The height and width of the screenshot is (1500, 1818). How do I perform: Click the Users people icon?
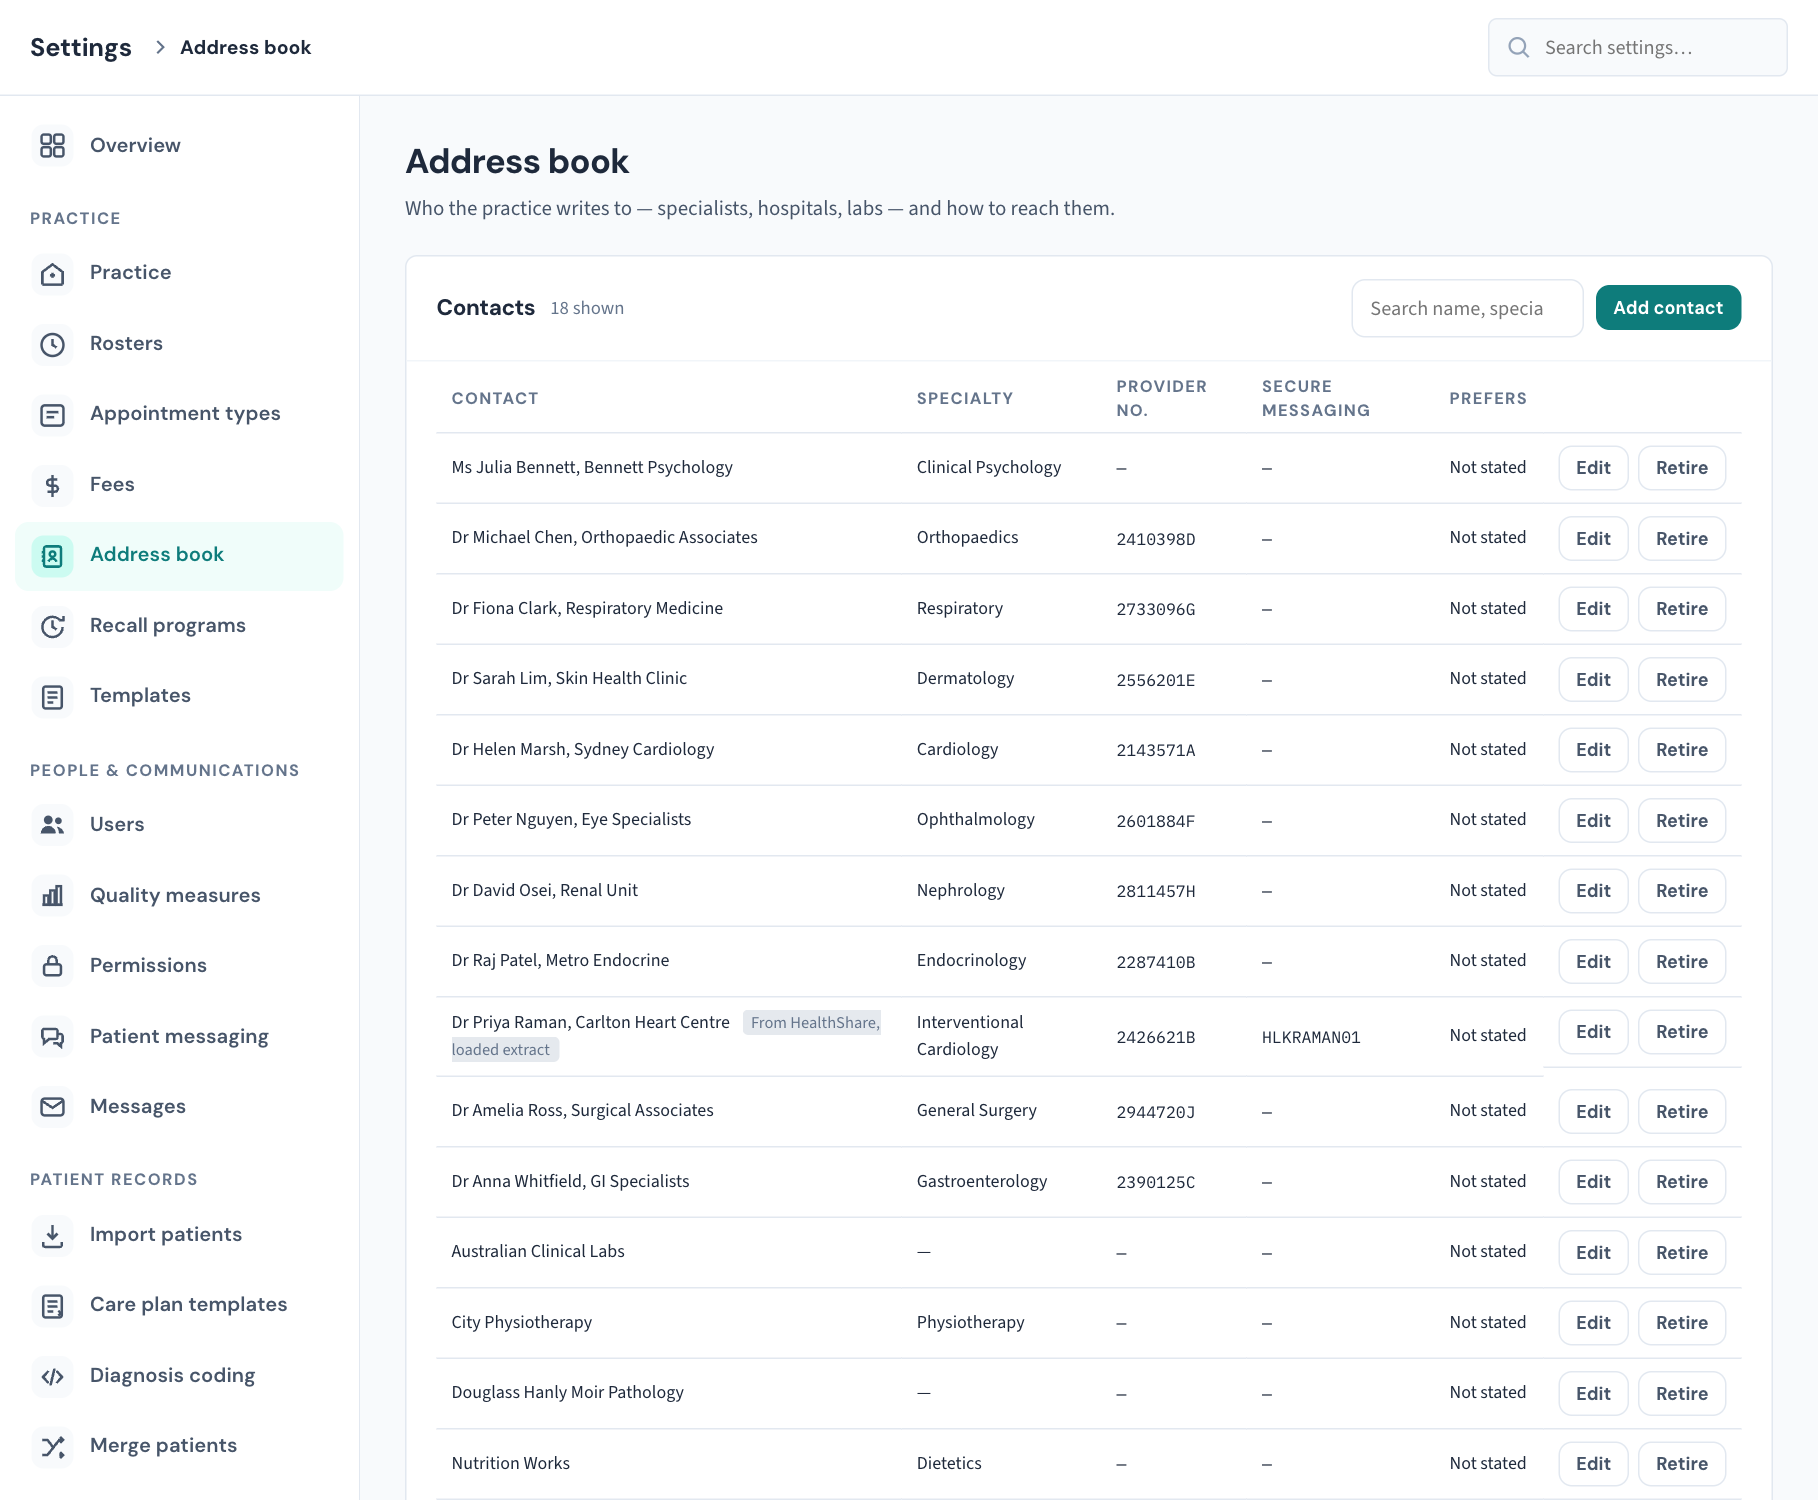pyautogui.click(x=52, y=825)
